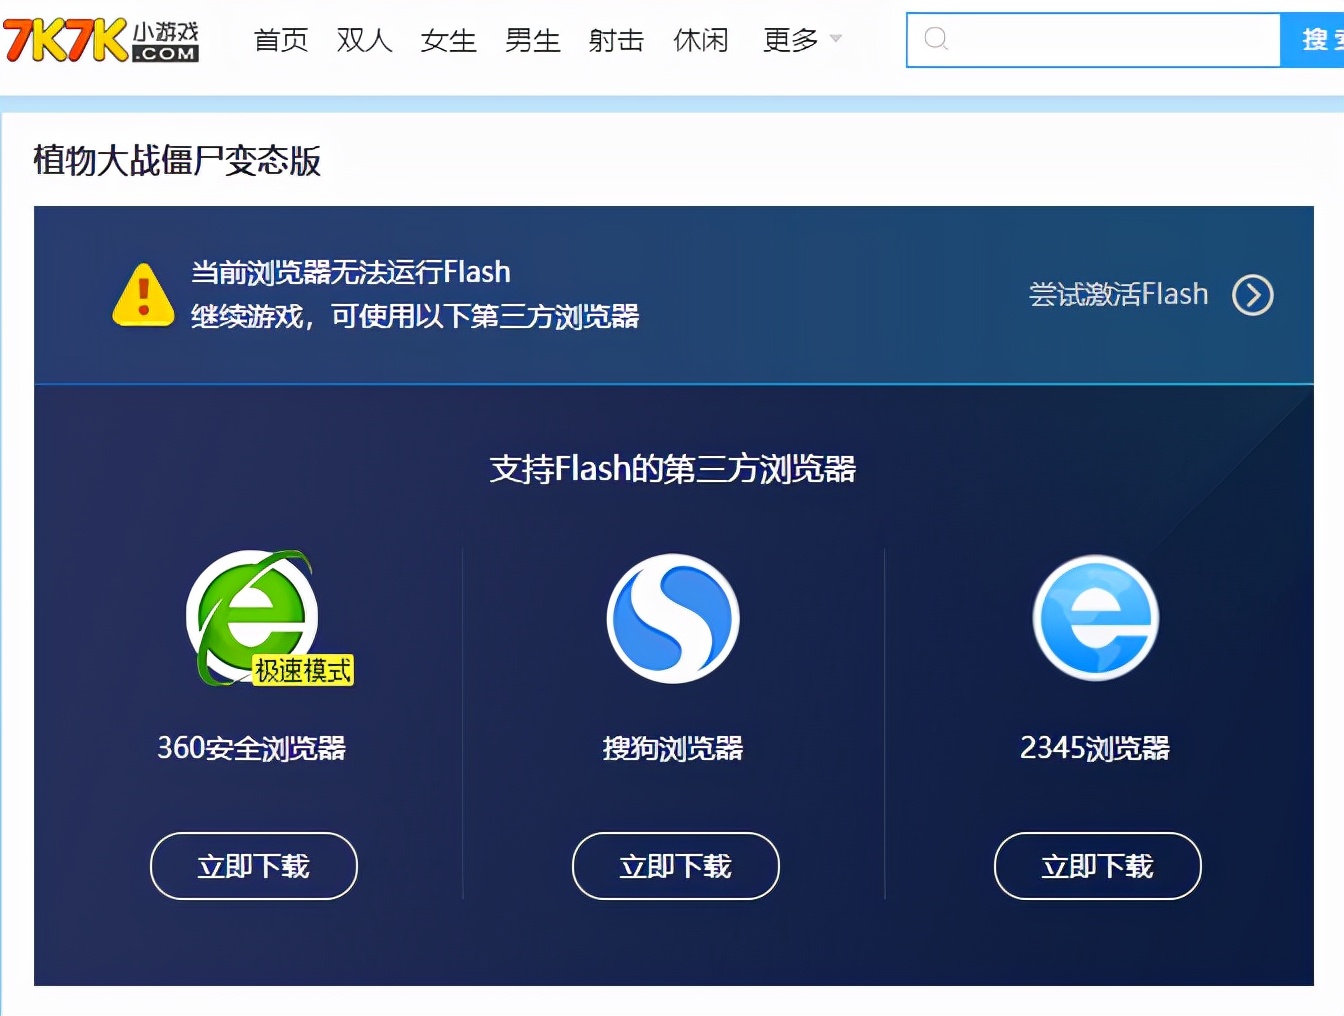Viewport: 1344px width, 1016px height.
Task: Click the 搜狗浏览器 browser icon
Action: pos(672,618)
